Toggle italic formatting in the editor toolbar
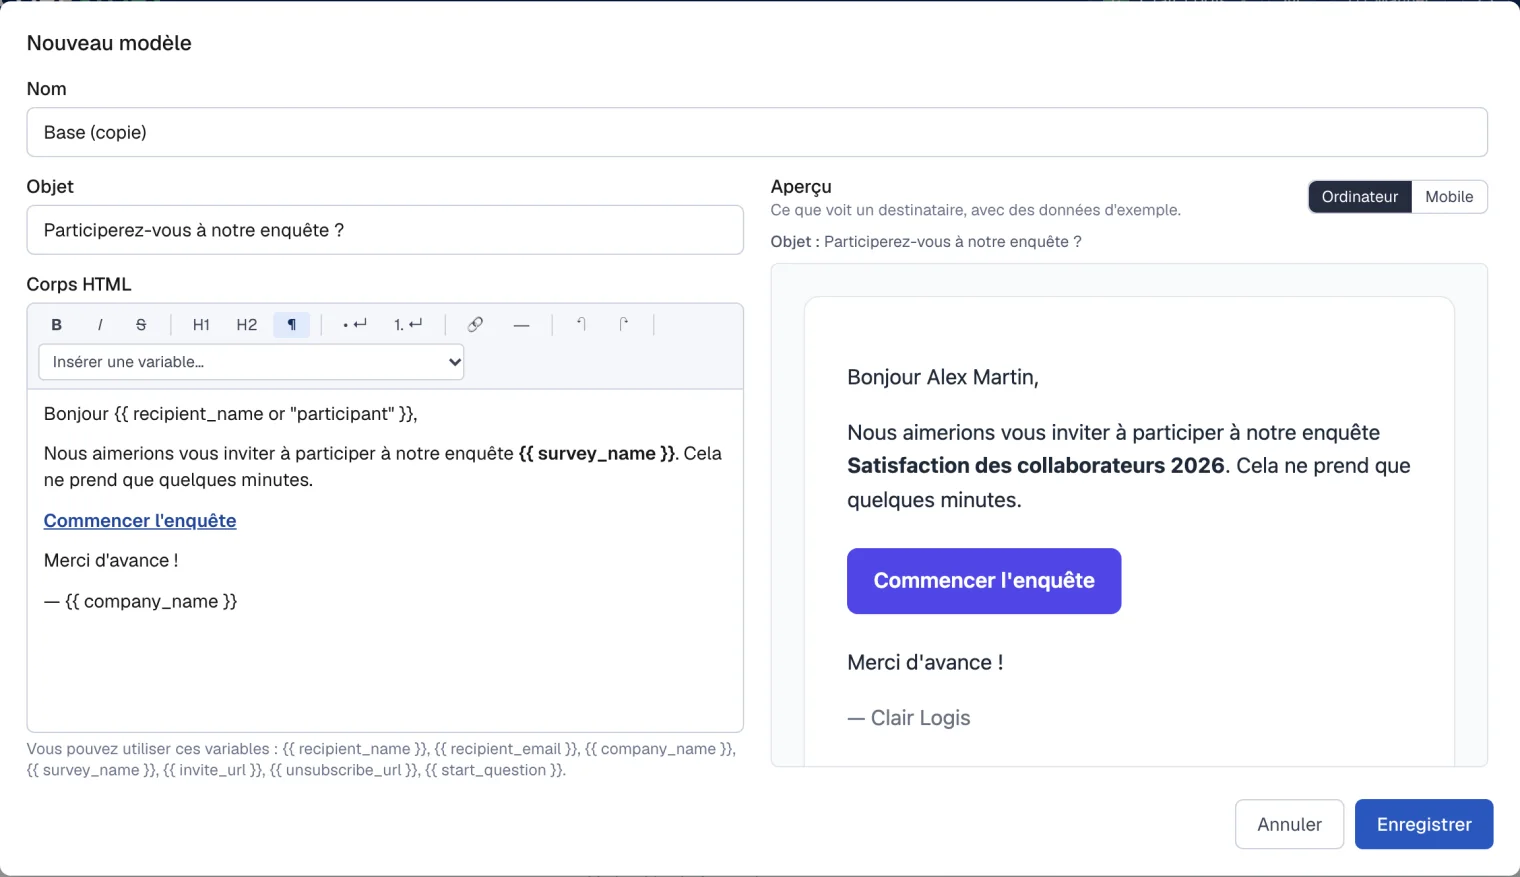This screenshot has width=1520, height=877. 99,325
